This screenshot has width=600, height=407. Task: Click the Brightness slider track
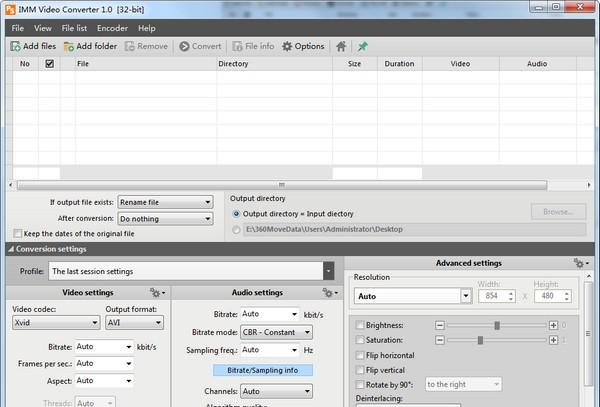pos(496,325)
